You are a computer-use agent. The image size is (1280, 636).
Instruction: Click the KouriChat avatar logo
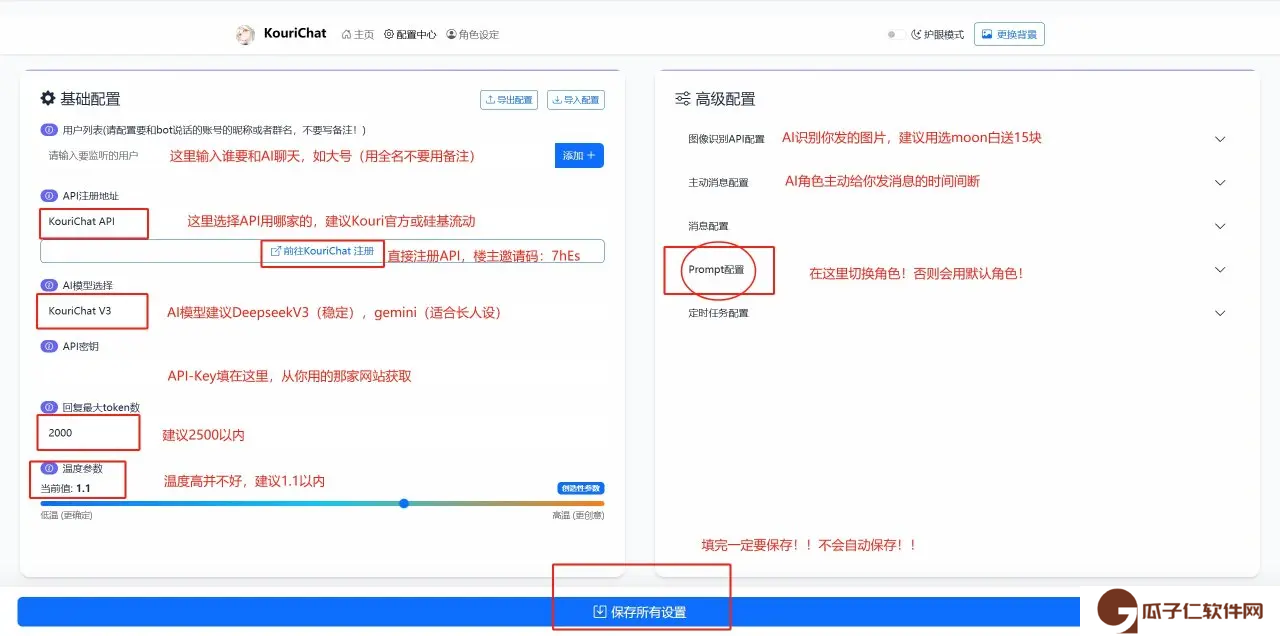tap(245, 35)
